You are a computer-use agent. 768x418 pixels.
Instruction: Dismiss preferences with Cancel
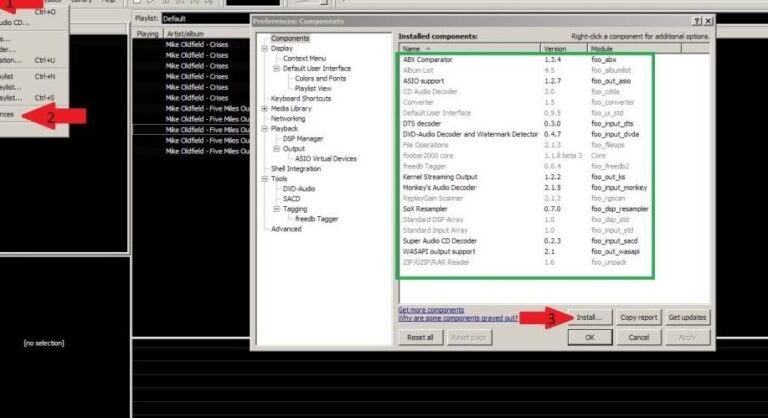[x=639, y=338]
